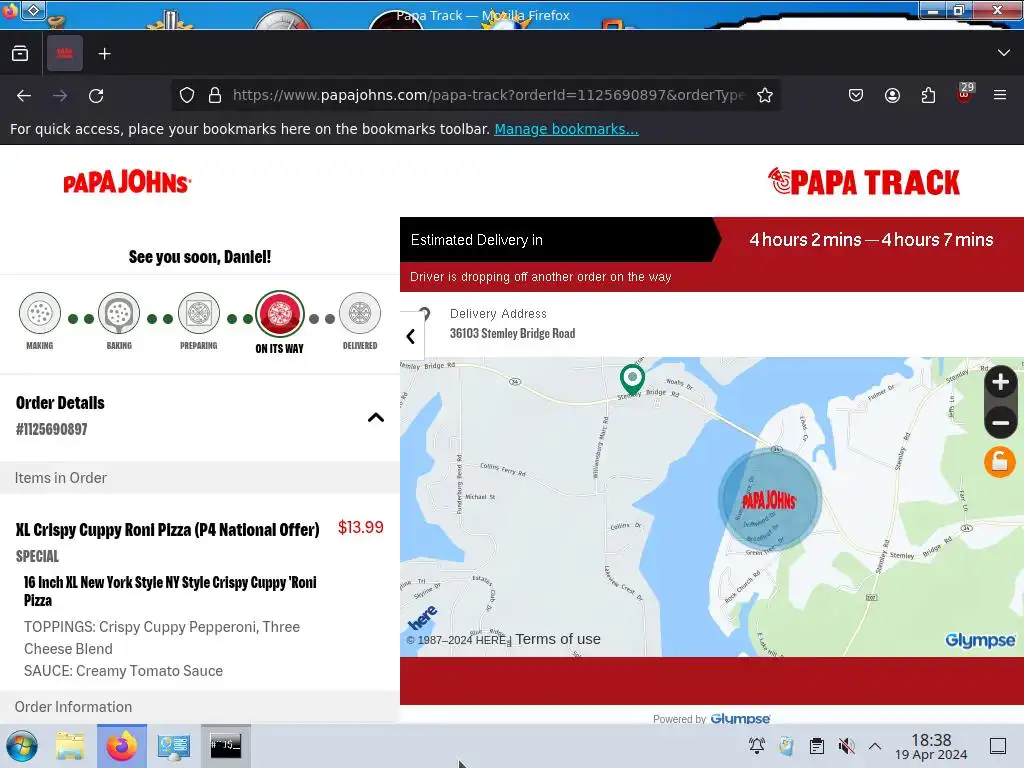This screenshot has width=1024, height=768.
Task: Click the Powered by Glympse link
Action: 711,719
